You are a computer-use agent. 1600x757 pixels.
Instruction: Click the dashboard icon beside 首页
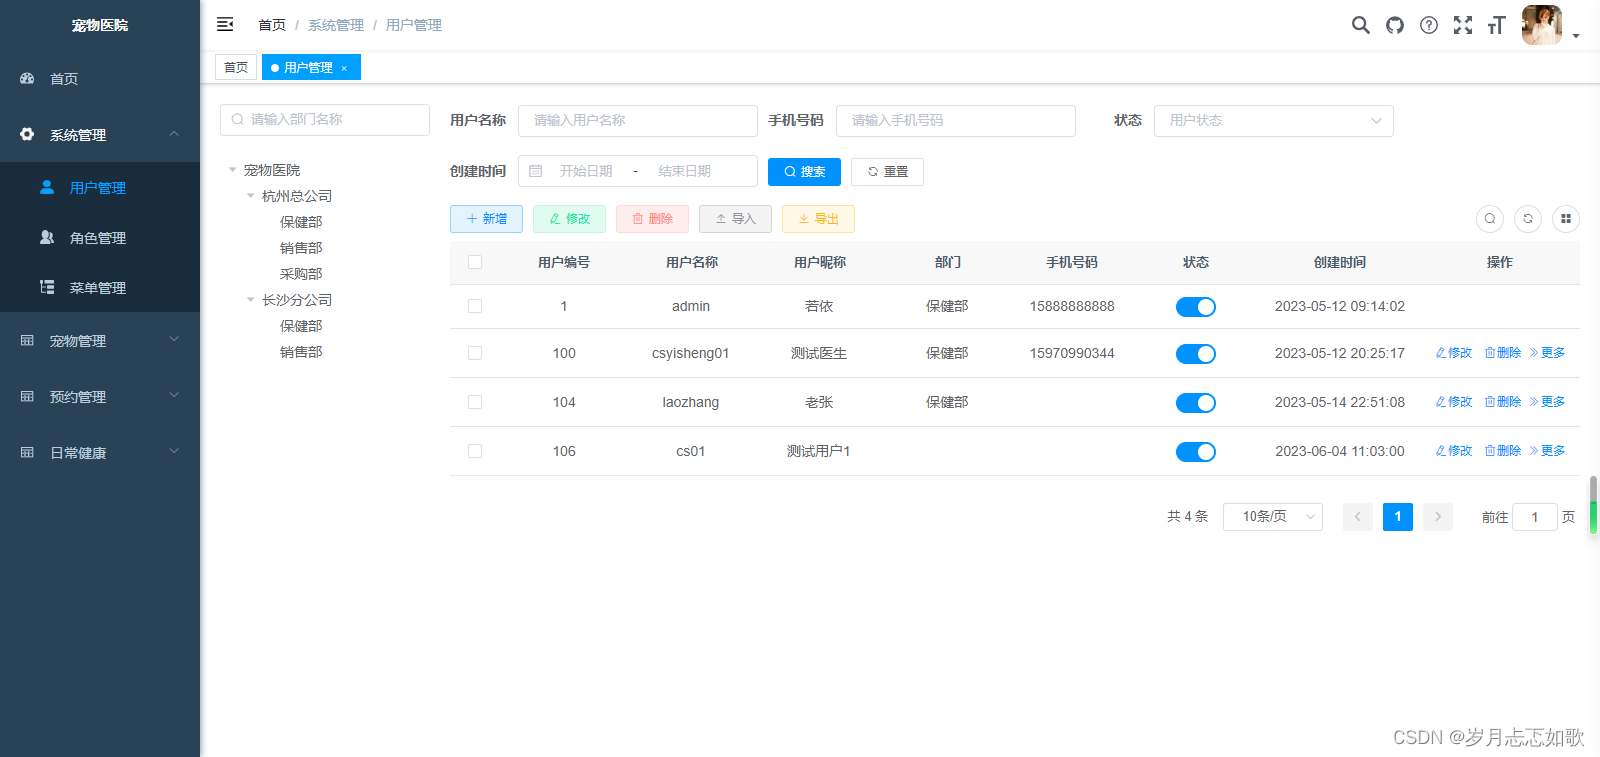pyautogui.click(x=27, y=78)
